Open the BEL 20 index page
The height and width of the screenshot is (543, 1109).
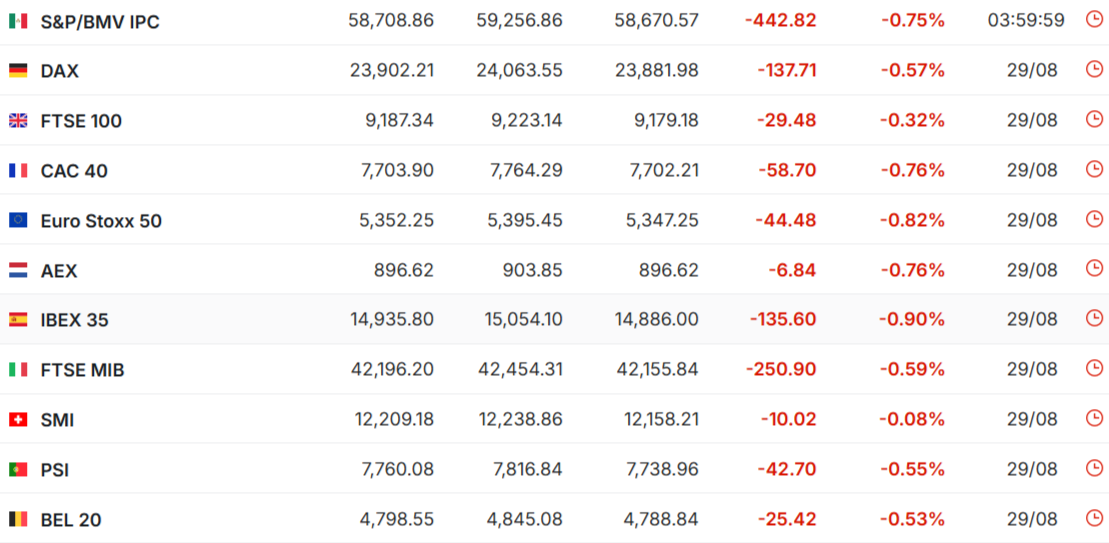tap(71, 520)
